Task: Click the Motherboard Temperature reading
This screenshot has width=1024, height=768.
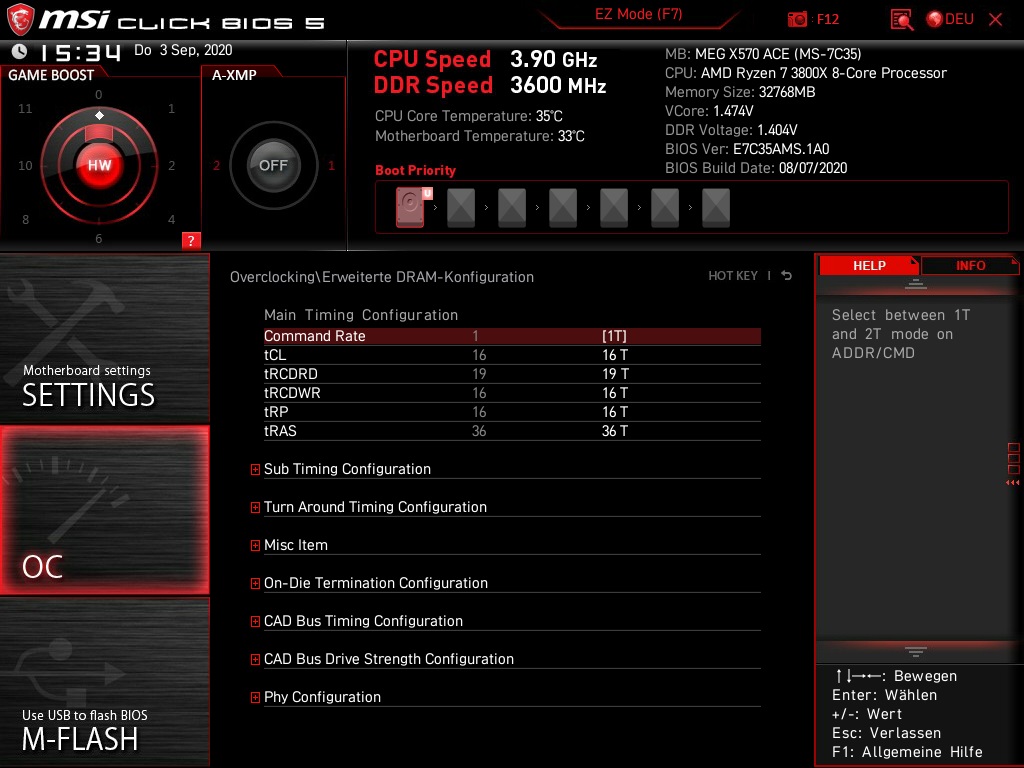Action: point(479,136)
